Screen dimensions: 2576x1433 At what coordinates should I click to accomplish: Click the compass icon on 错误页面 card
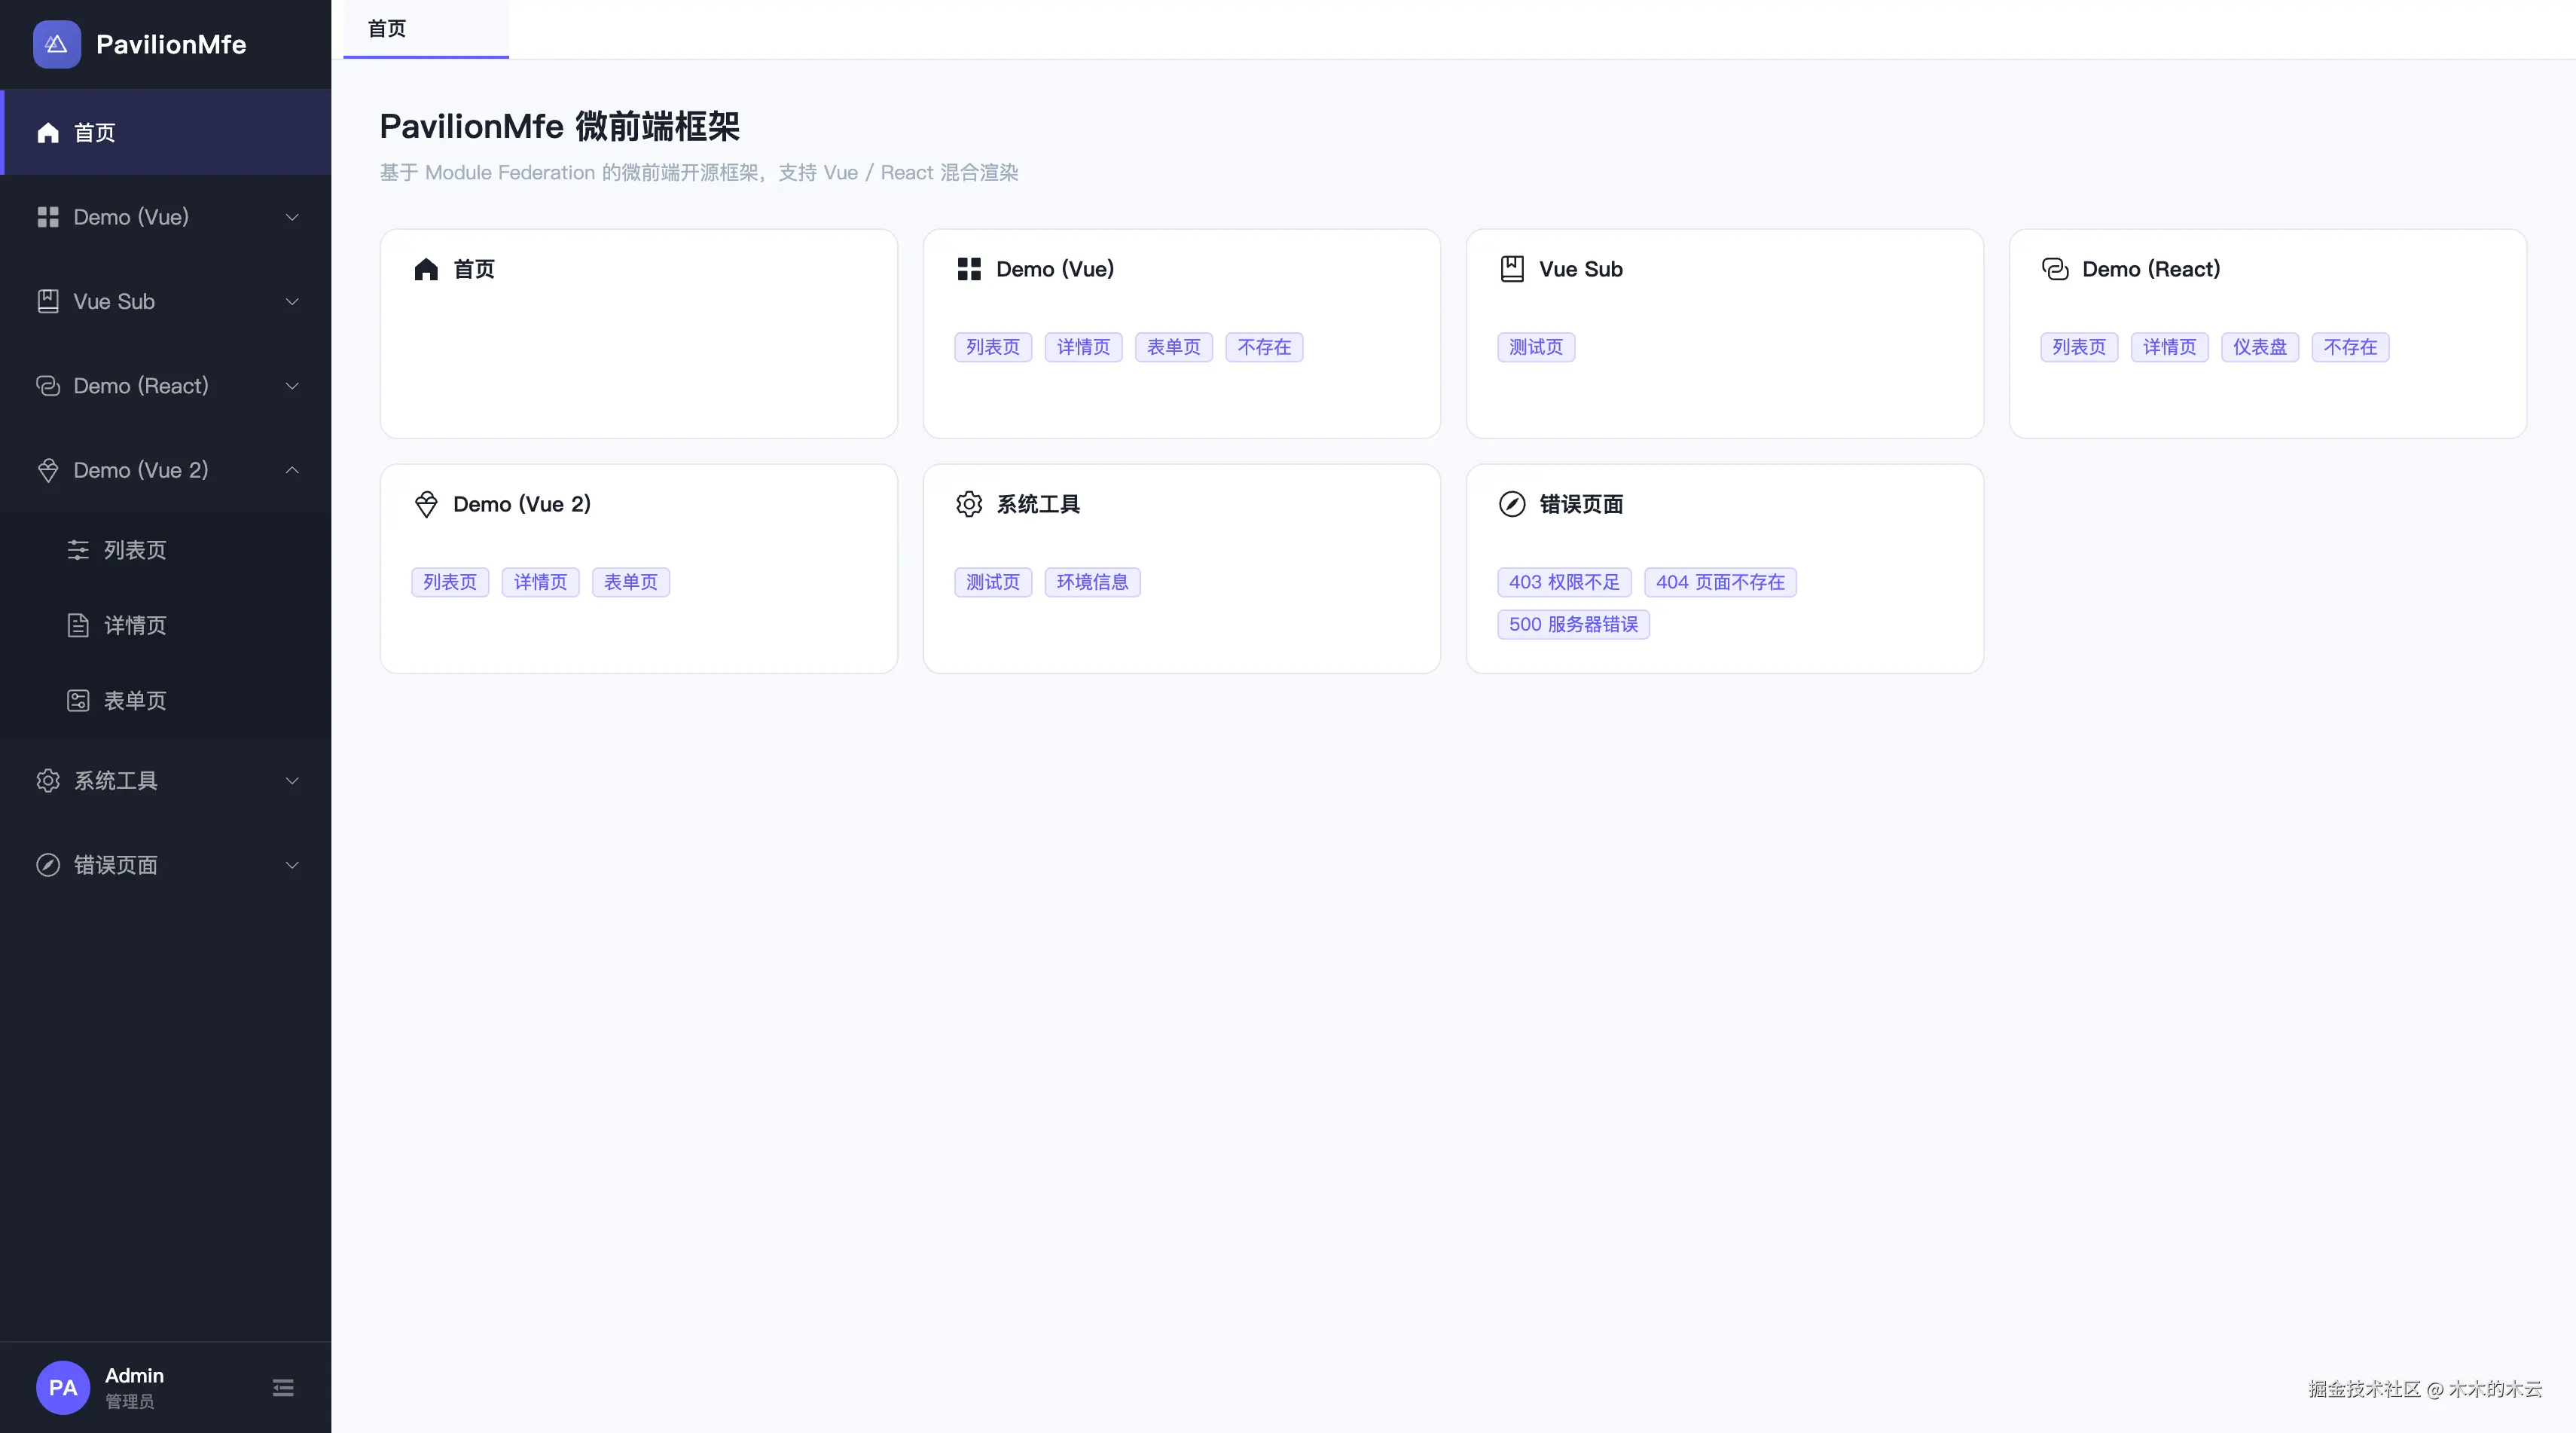pyautogui.click(x=1512, y=504)
